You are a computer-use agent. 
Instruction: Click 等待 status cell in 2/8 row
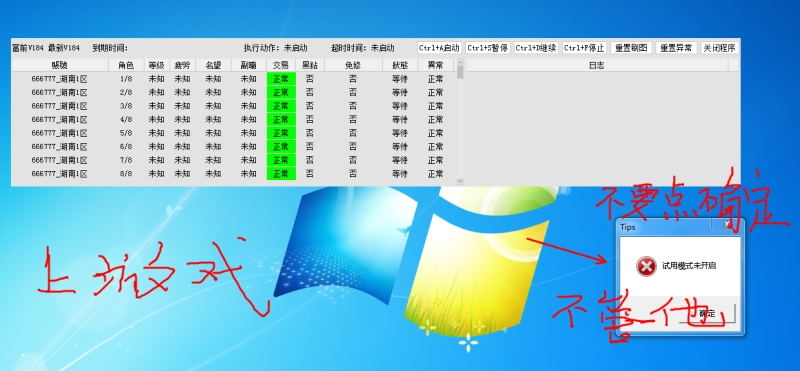point(400,92)
